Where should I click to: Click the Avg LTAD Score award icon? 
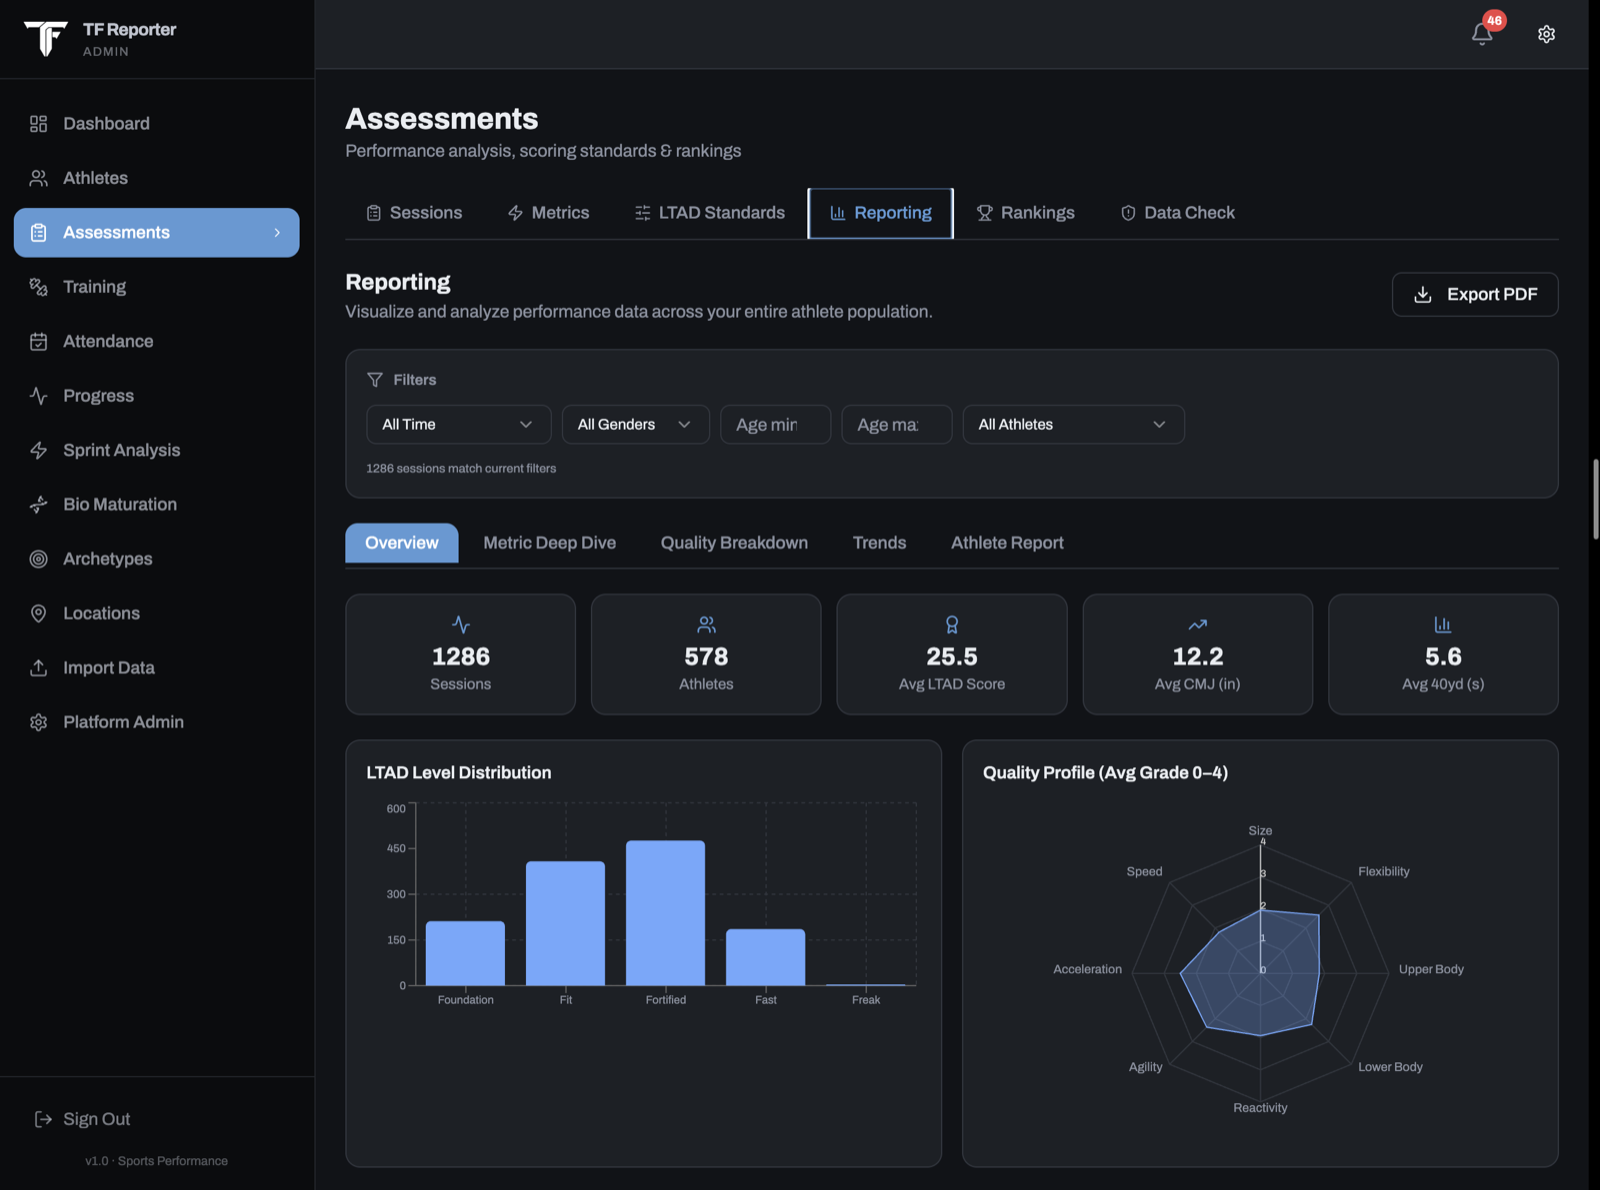952,625
